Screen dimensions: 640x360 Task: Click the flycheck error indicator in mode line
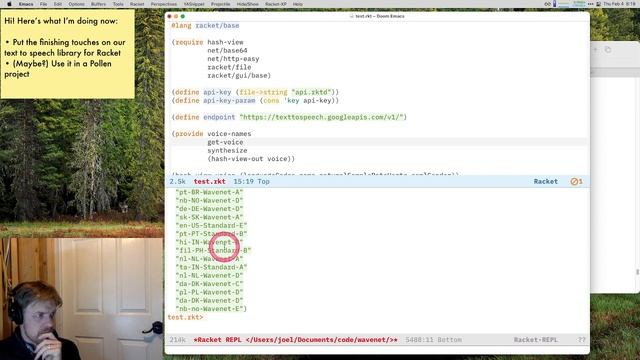[x=576, y=181]
